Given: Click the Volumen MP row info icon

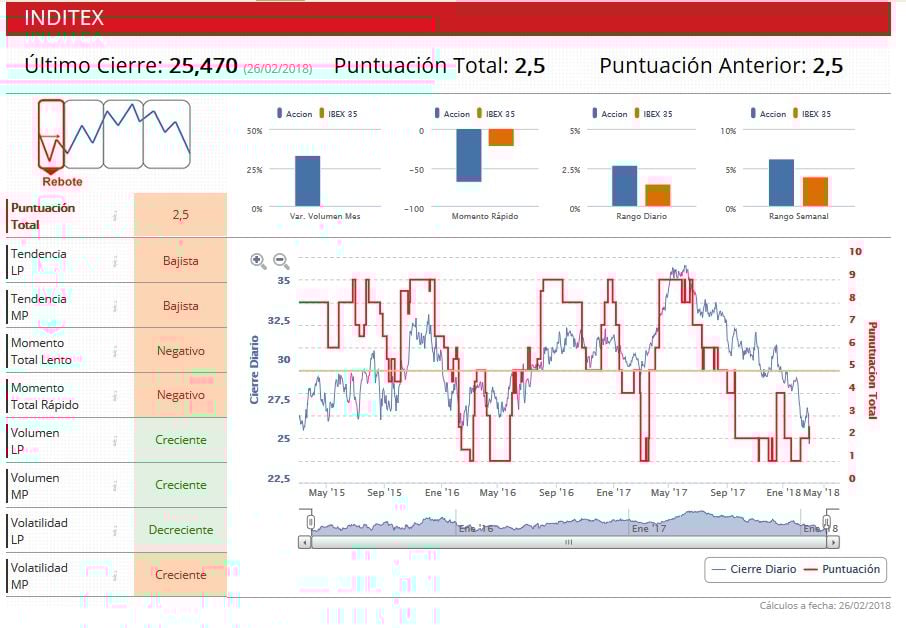Looking at the screenshot, I should click(115, 486).
